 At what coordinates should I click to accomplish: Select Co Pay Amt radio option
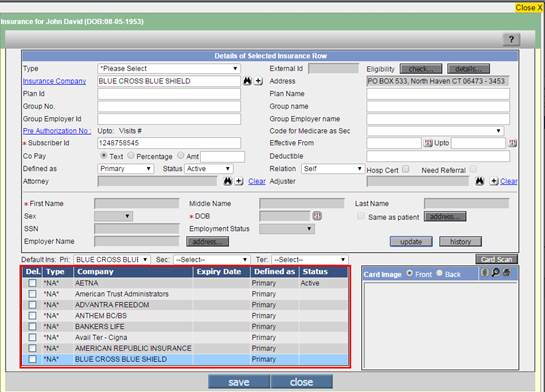pyautogui.click(x=180, y=156)
